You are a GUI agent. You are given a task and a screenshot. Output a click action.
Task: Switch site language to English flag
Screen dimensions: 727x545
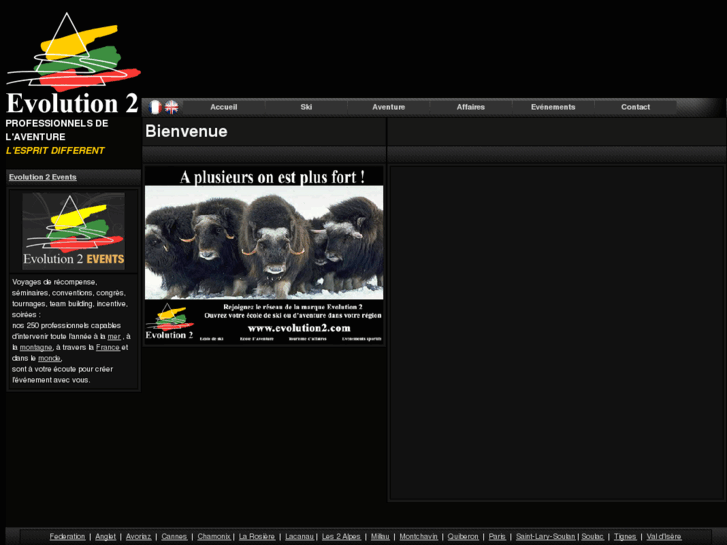[172, 107]
